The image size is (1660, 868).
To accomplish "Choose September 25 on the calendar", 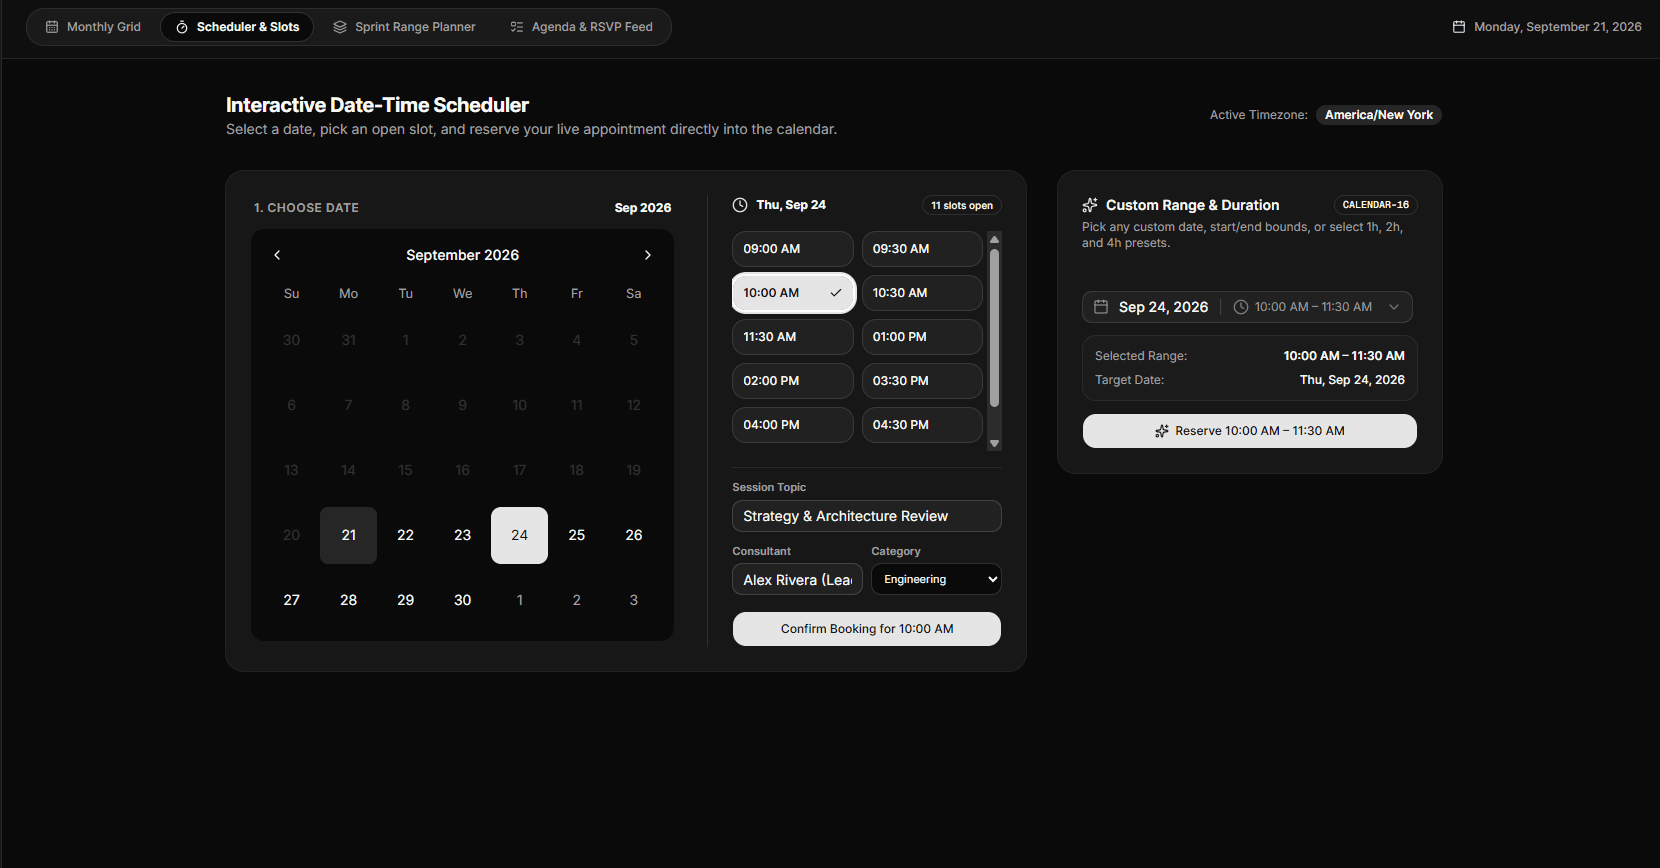I will [576, 535].
